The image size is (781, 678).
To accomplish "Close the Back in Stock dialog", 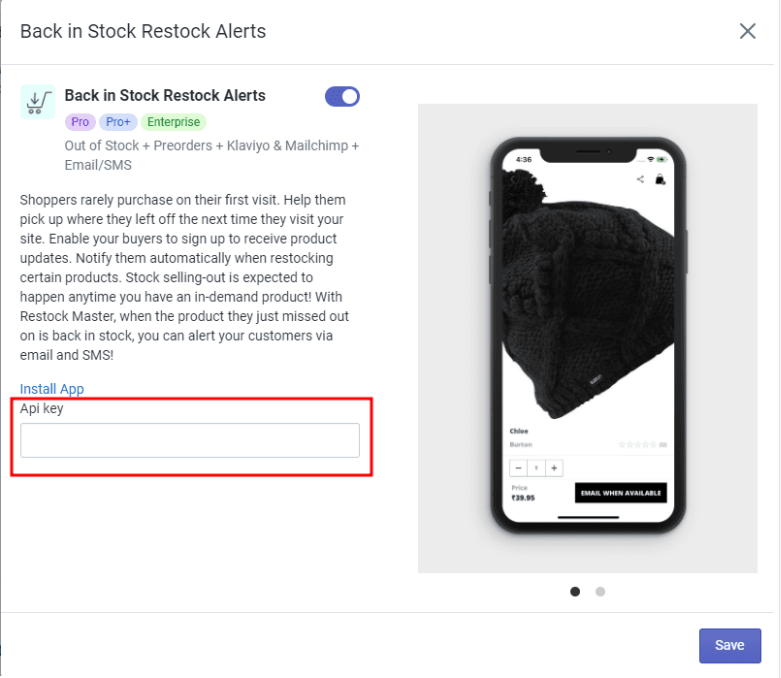I will click(747, 31).
